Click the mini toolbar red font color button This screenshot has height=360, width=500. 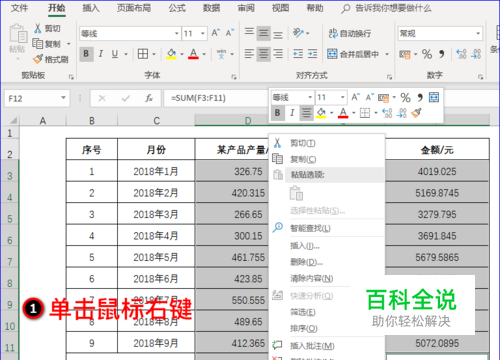(x=343, y=113)
